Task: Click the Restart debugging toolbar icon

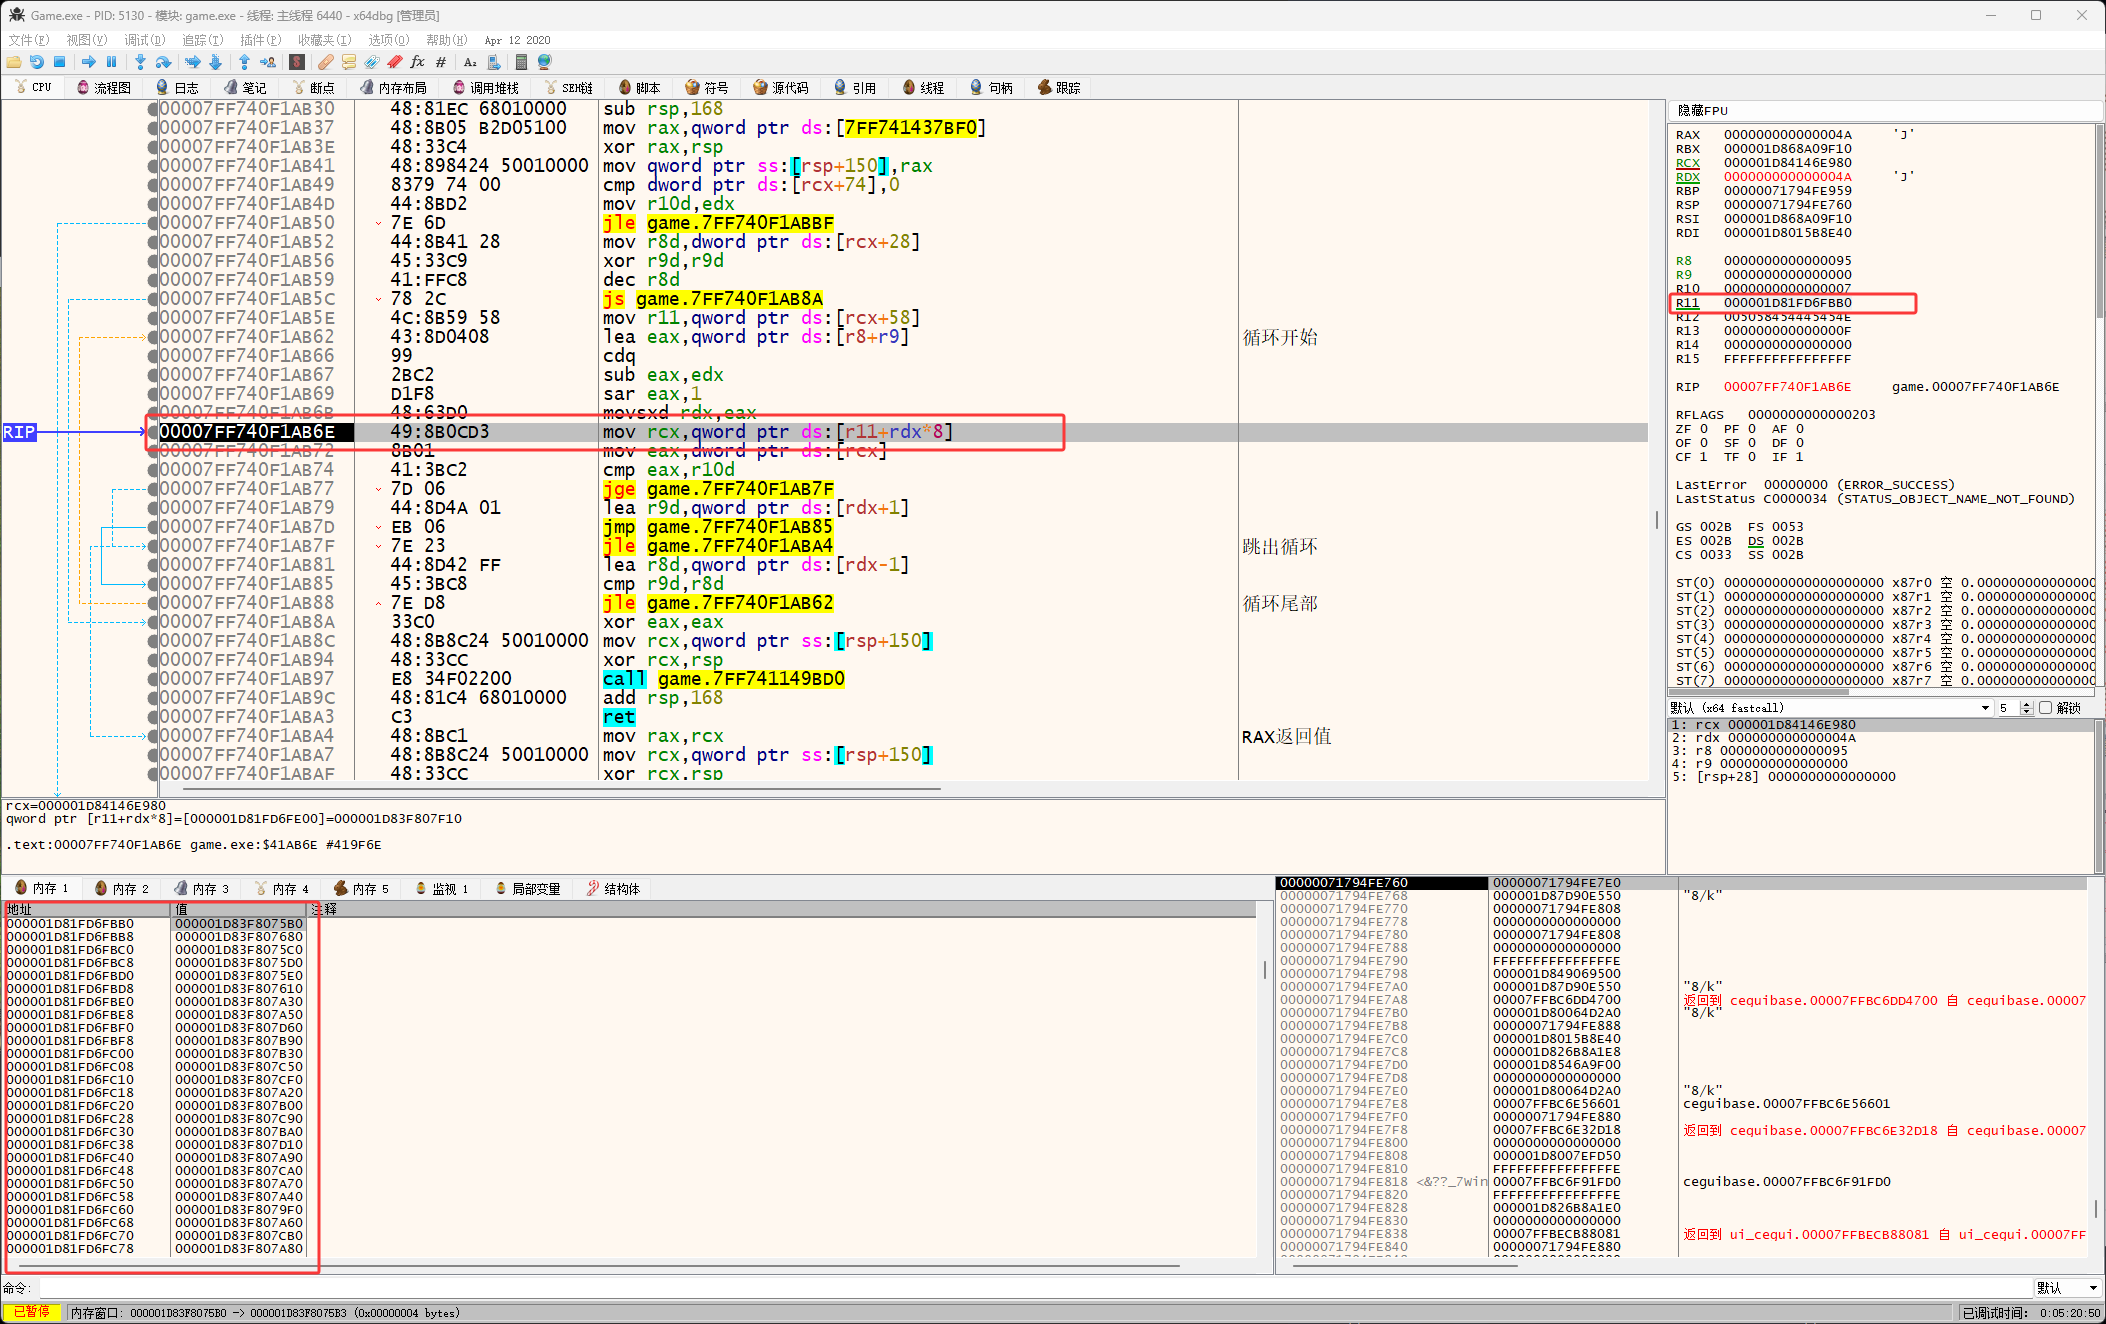Action: coord(36,62)
